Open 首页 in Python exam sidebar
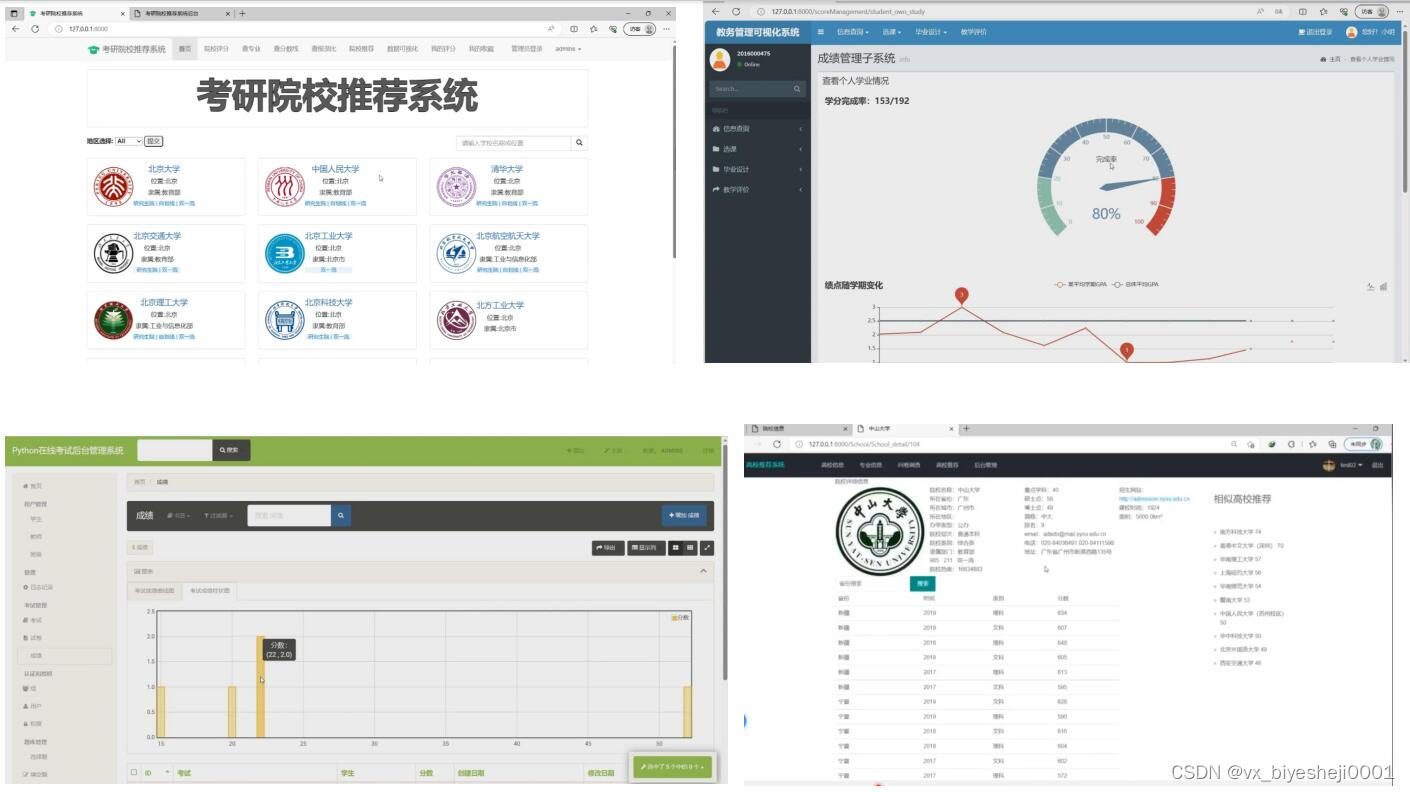Image resolution: width=1410 pixels, height=792 pixels. click(33, 485)
